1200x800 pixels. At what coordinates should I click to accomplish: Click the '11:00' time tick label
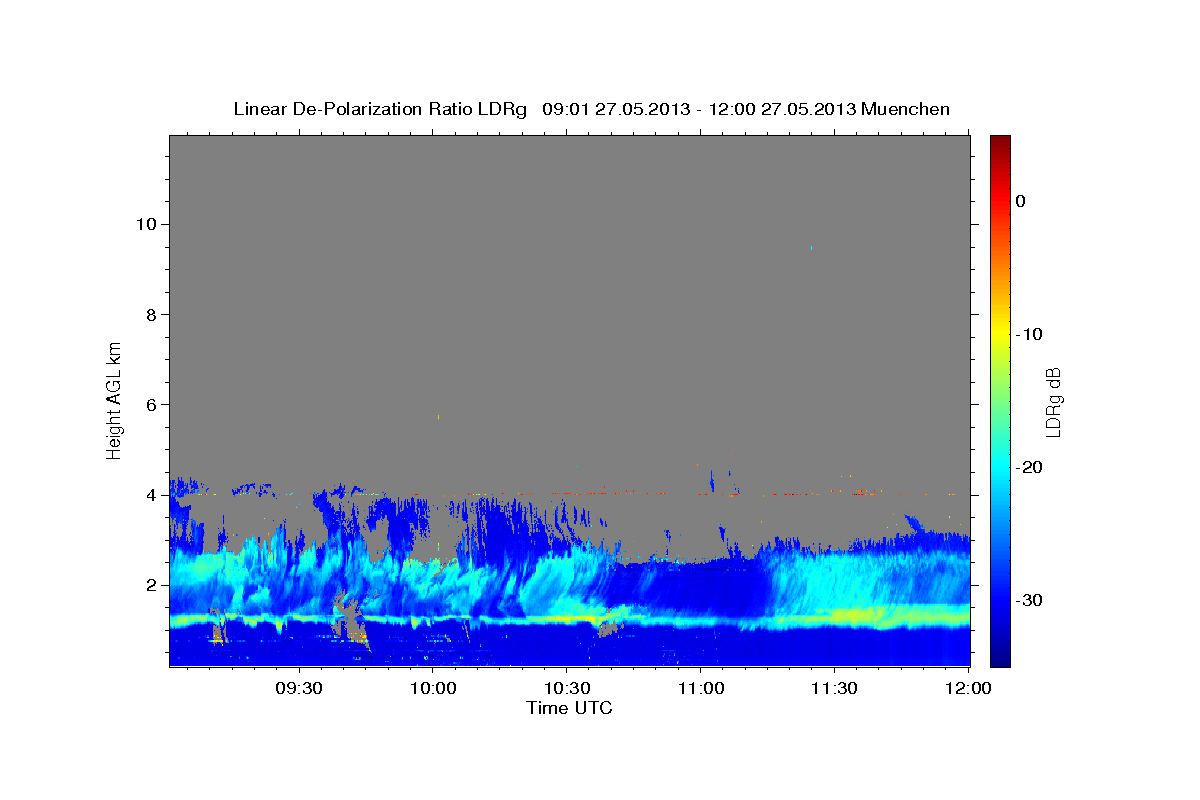coord(700,689)
